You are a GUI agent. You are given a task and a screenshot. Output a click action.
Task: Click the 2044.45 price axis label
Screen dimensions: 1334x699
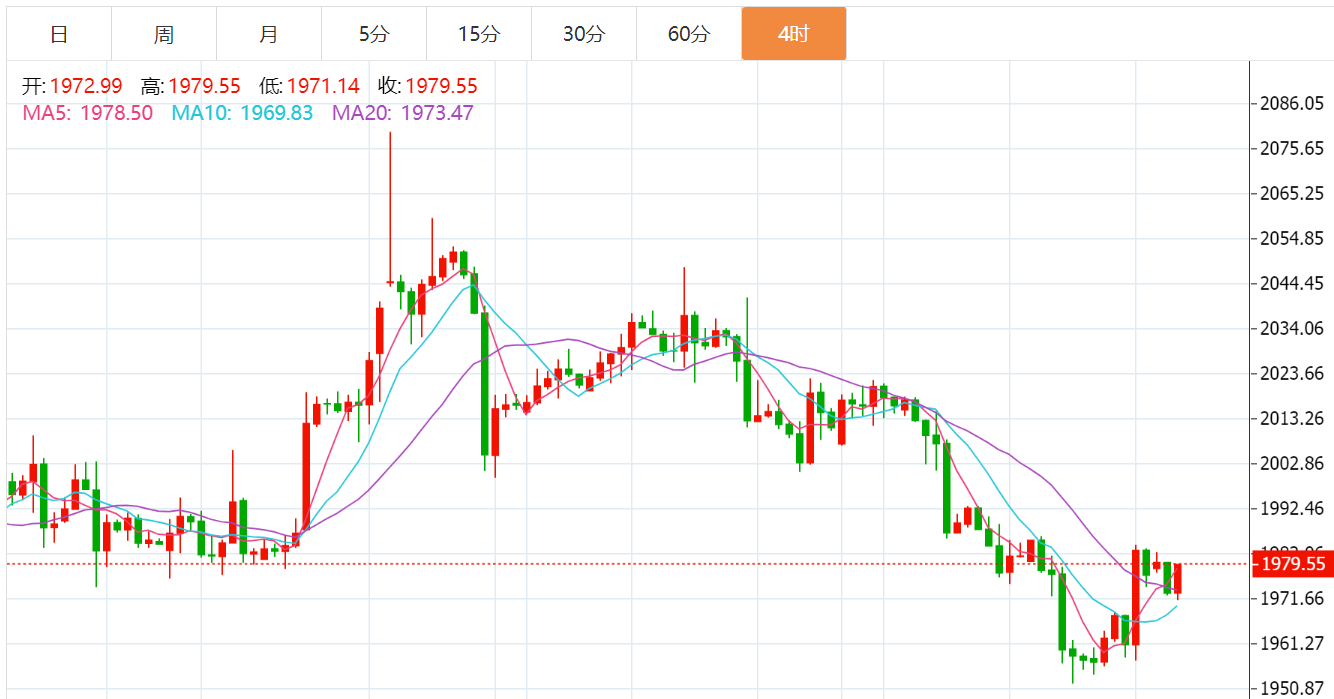pyautogui.click(x=1293, y=284)
